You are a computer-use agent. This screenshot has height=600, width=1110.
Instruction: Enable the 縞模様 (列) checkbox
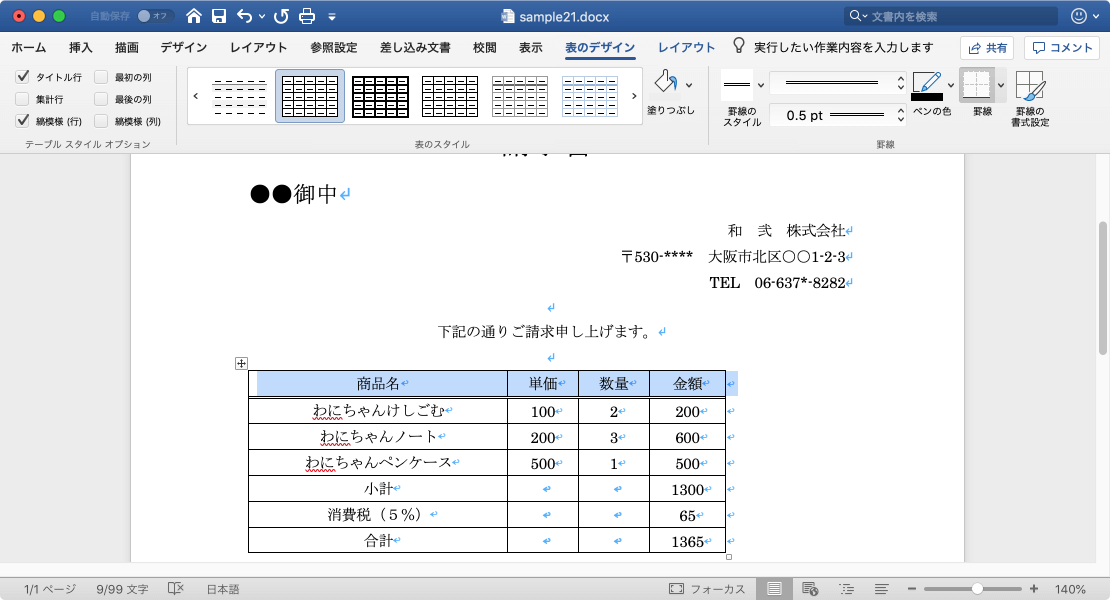[101, 121]
